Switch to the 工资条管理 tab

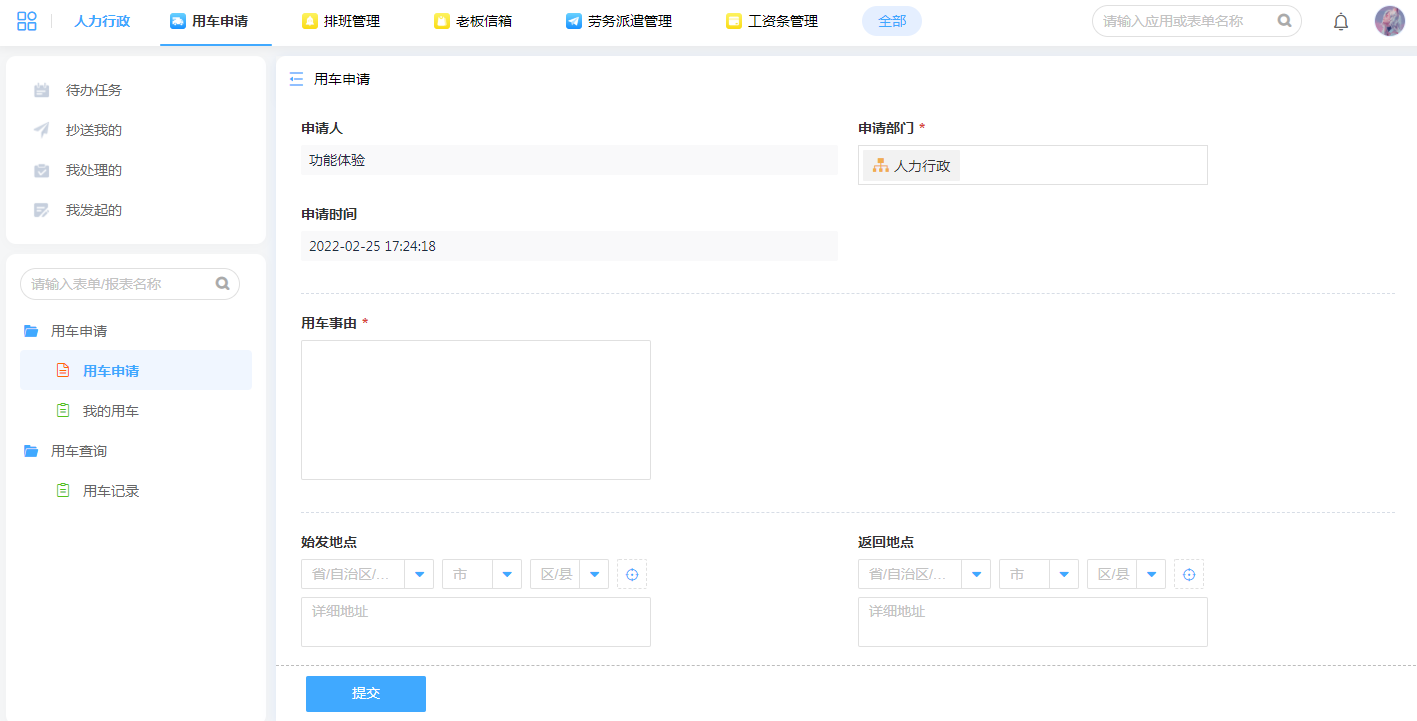coord(772,21)
